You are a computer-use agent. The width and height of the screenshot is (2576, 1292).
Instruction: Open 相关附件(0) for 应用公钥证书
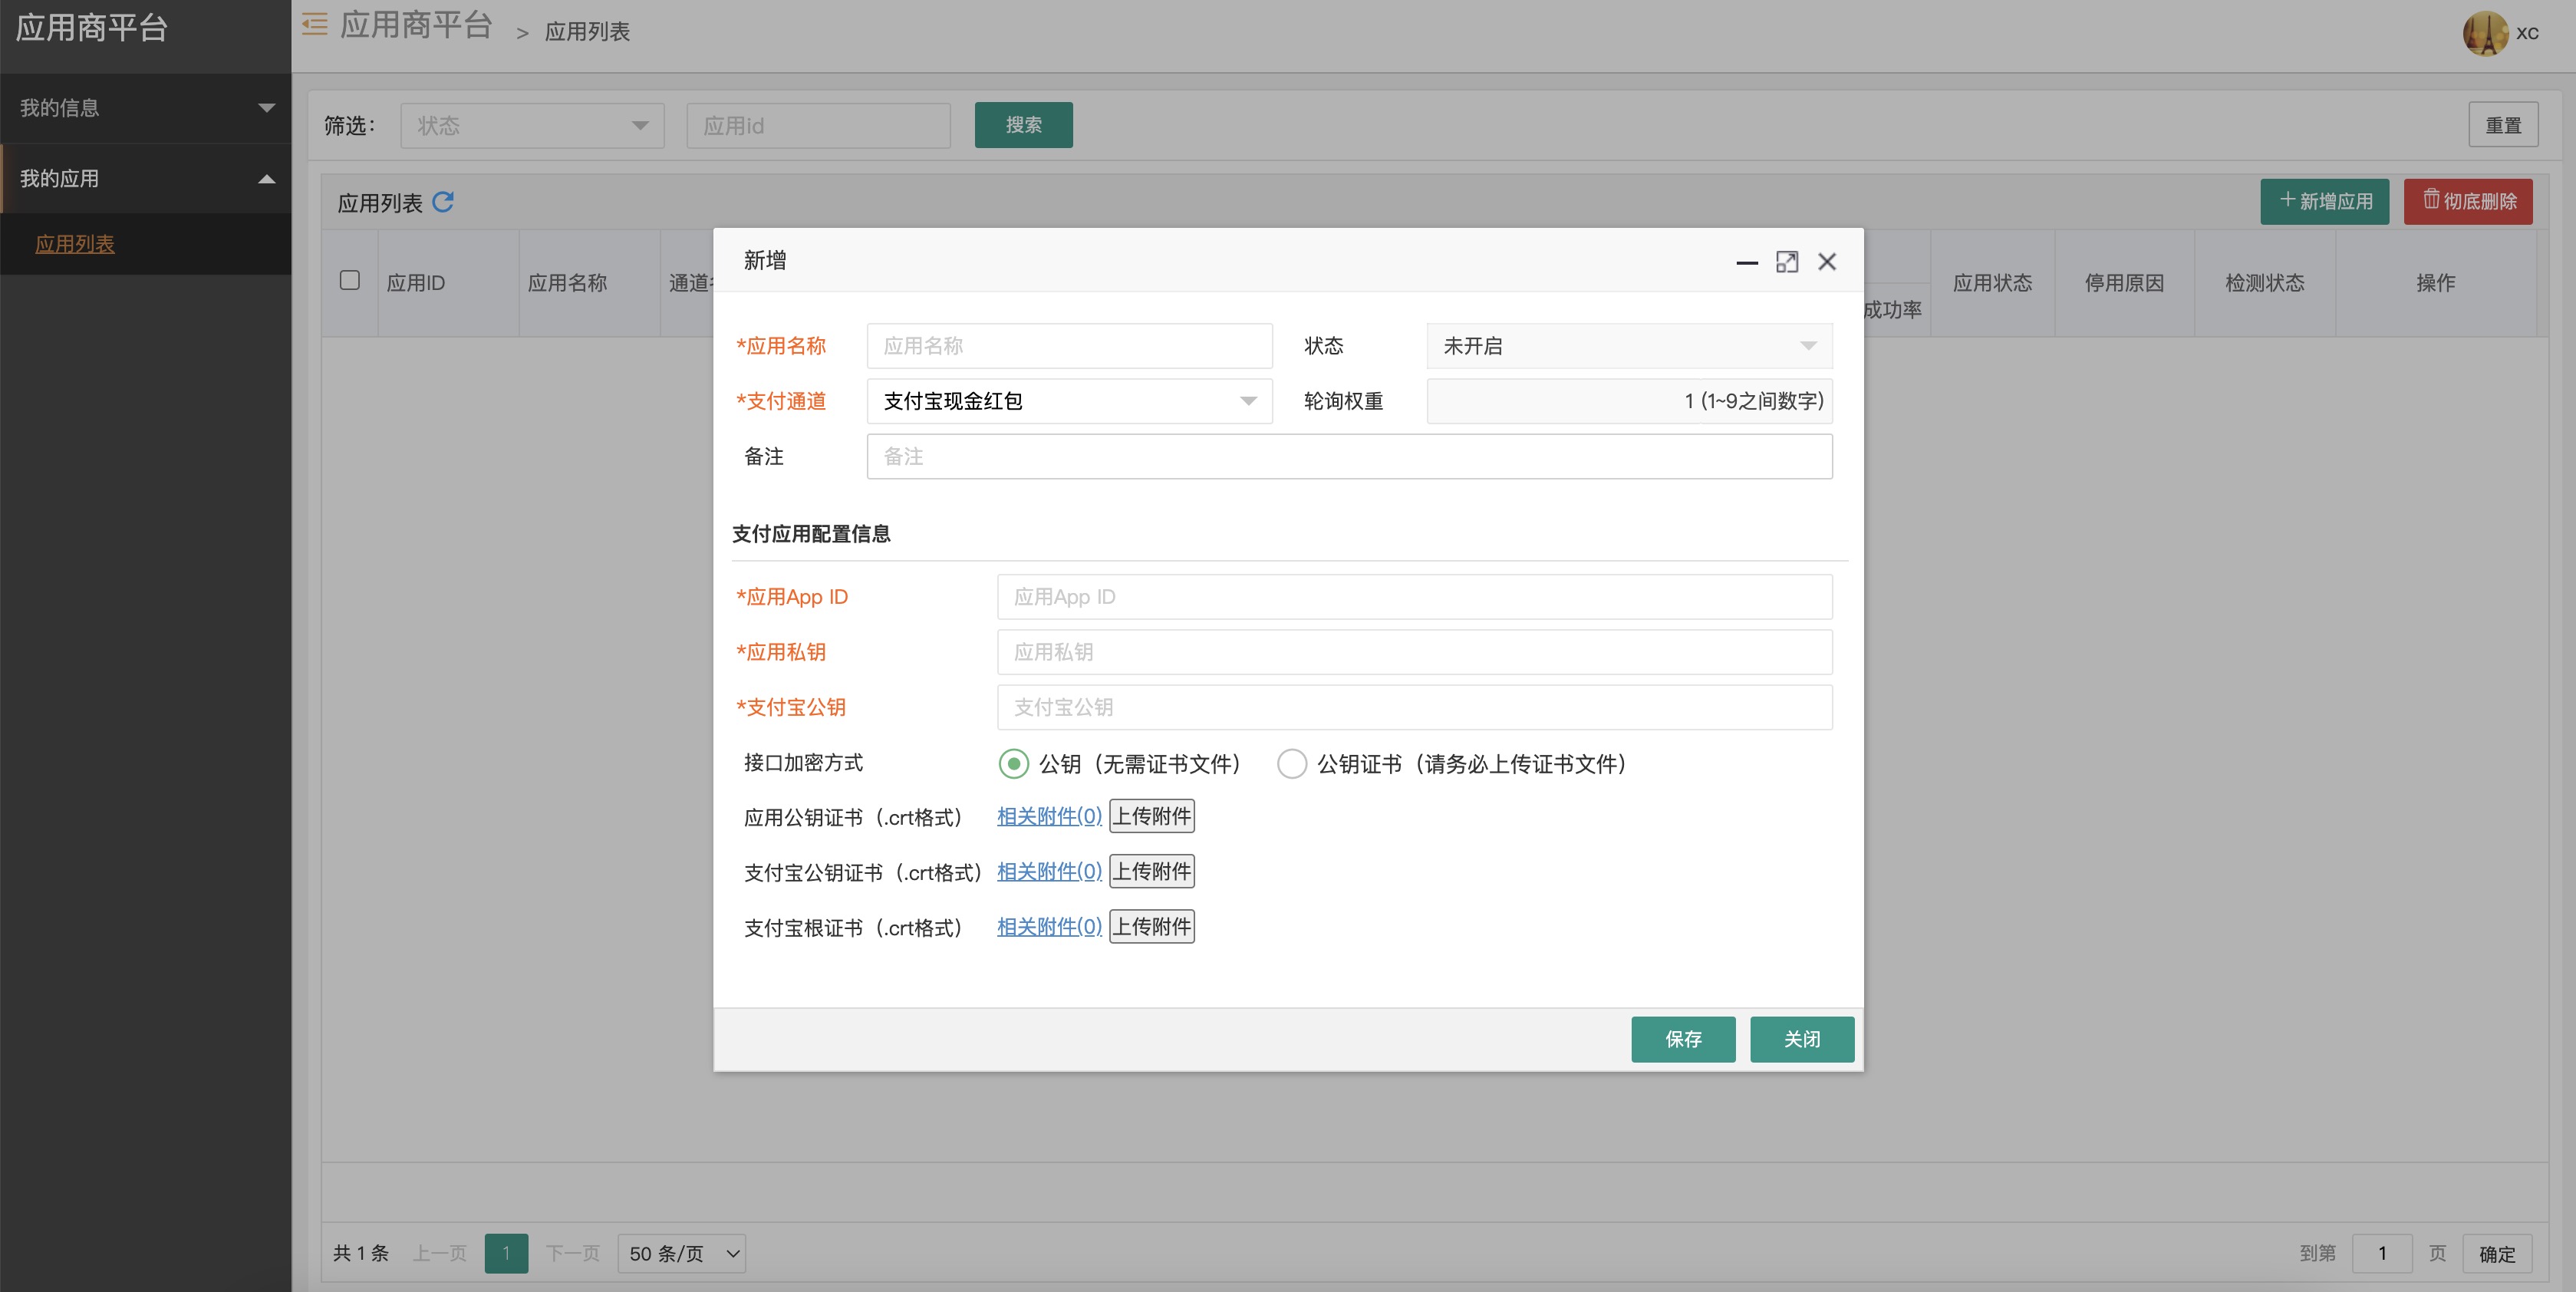[x=1049, y=816]
